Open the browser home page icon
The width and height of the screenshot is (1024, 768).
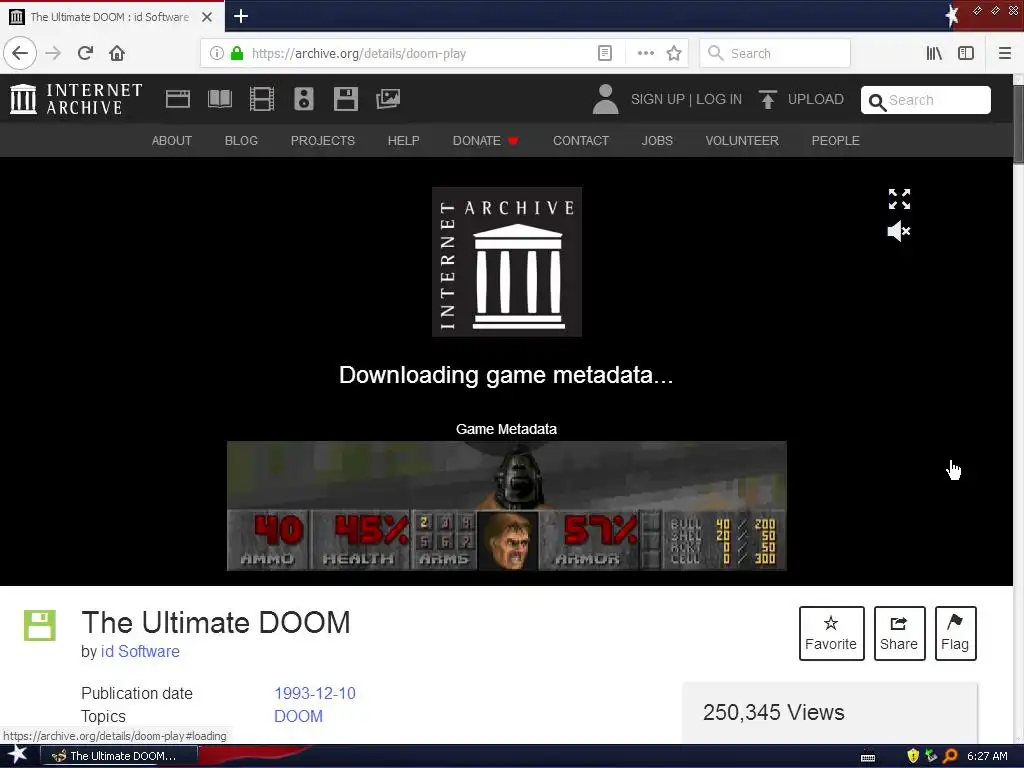(x=117, y=53)
